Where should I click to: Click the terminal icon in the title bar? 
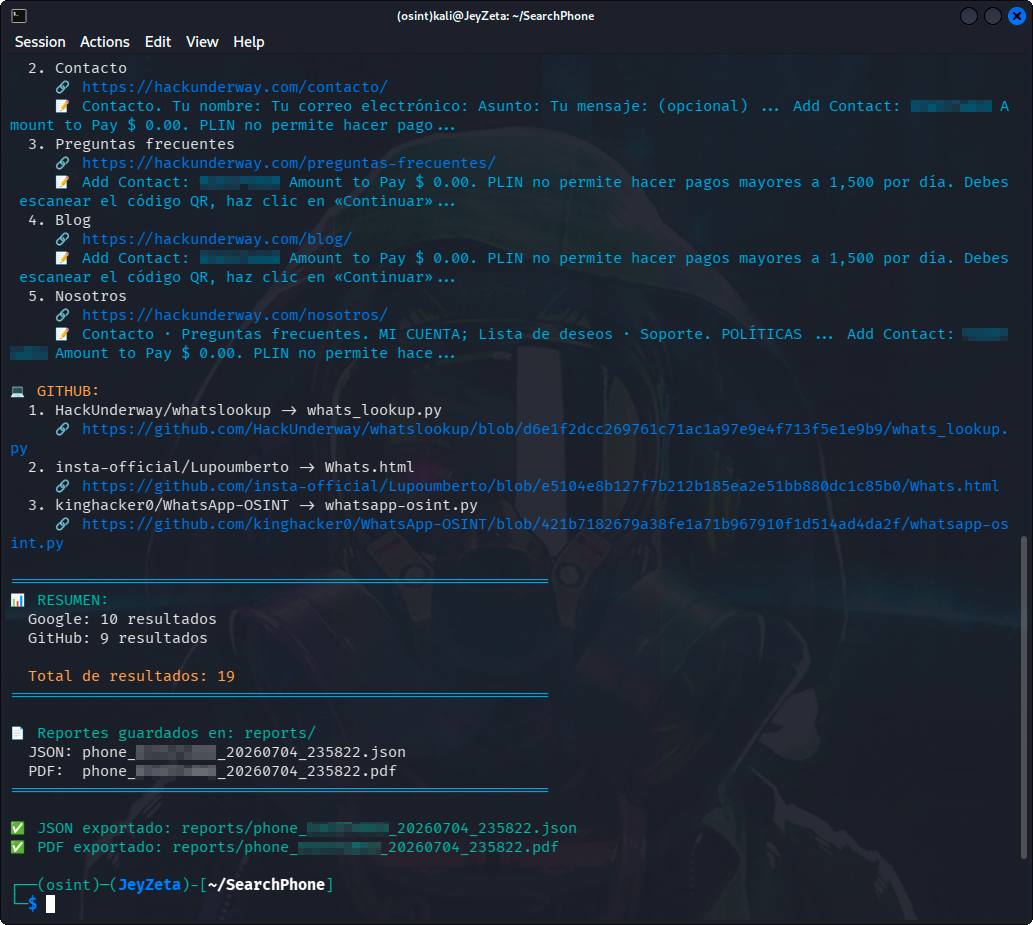click(x=19, y=16)
